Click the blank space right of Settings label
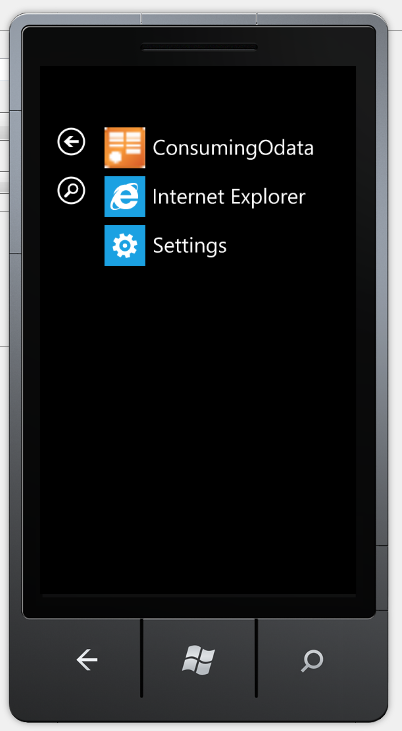402x731 pixels. (289, 246)
